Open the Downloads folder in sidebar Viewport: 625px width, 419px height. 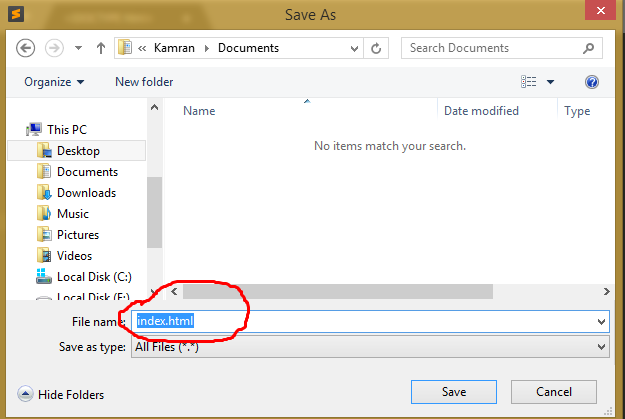pos(86,193)
